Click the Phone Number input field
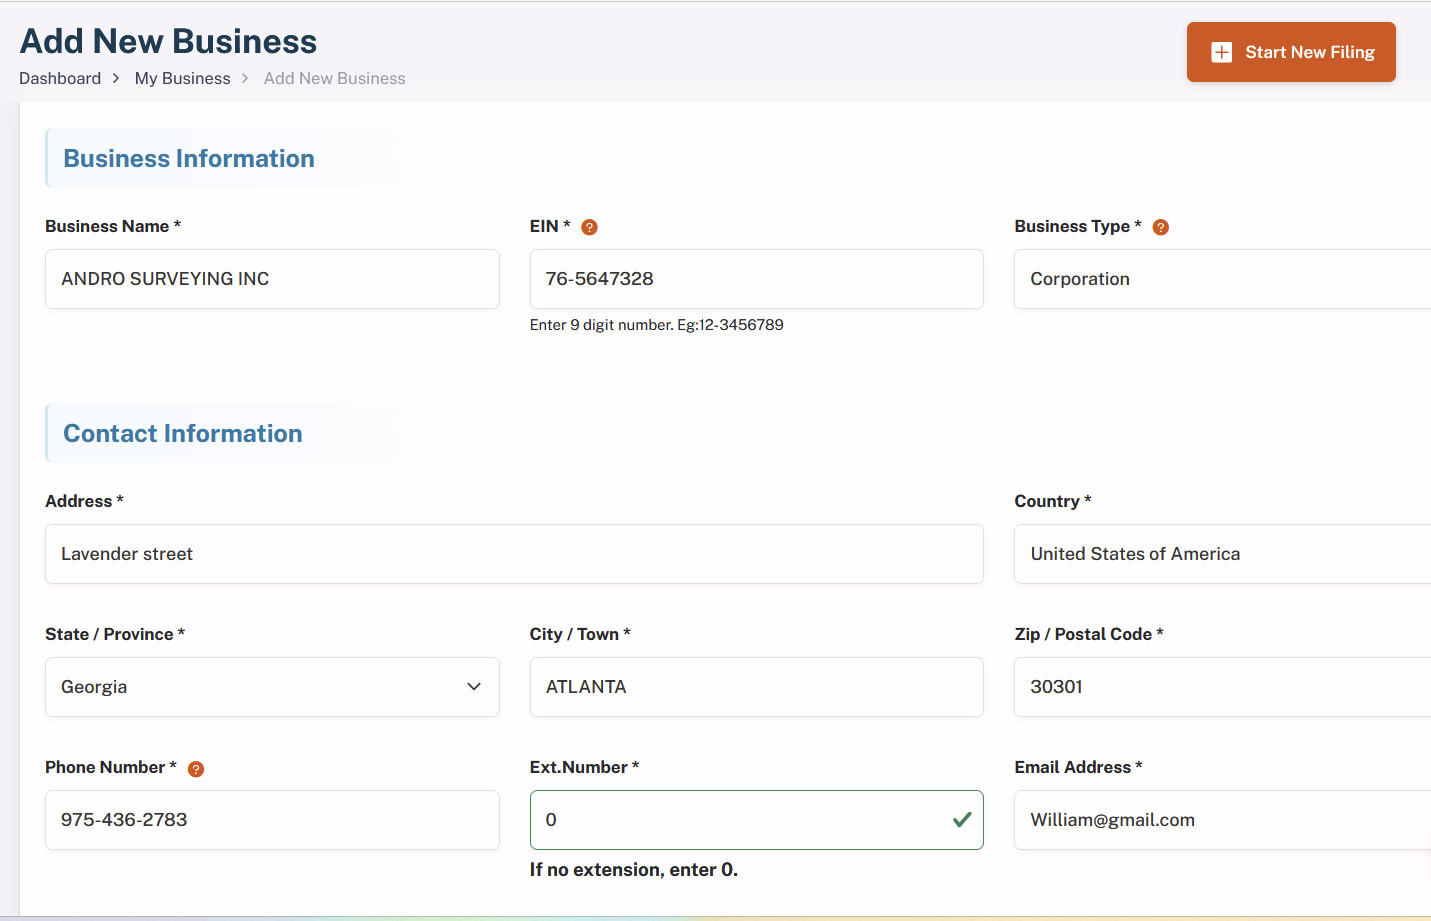Viewport: 1431px width, 921px height. [x=272, y=820]
